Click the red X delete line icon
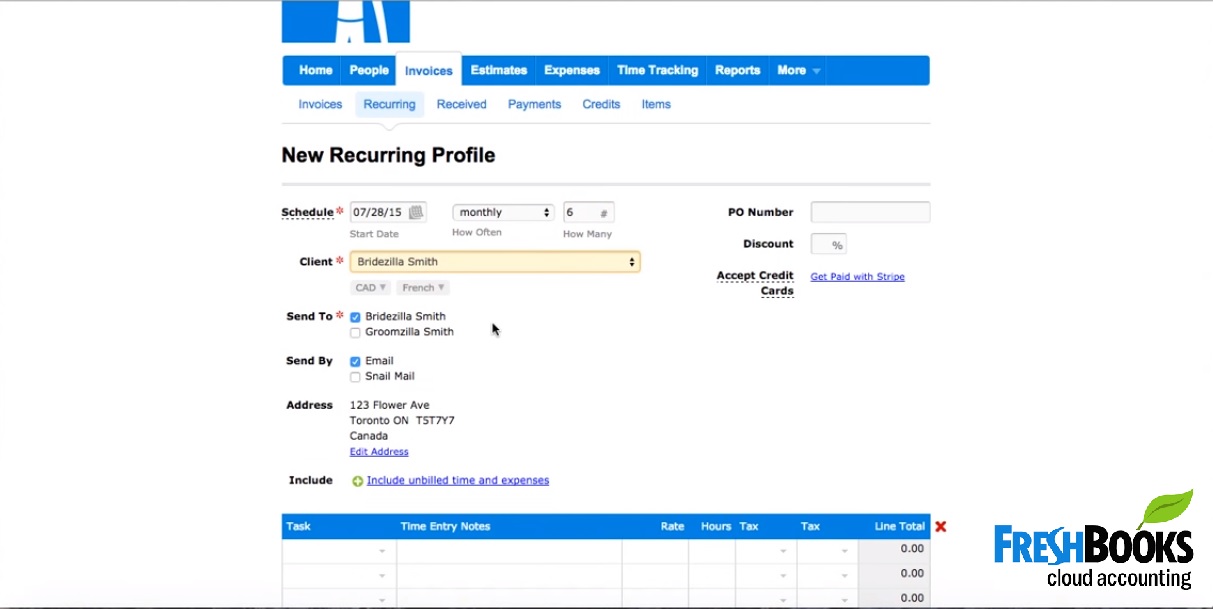The image size is (1213, 609). [940, 526]
